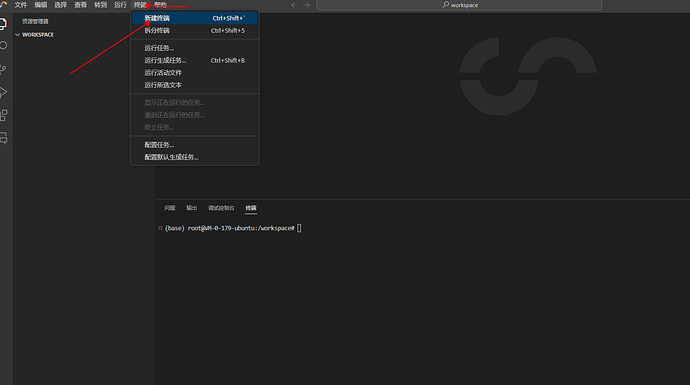Switch to the 调试控制台 (Debug Console) tab
690x385 pixels.
pyautogui.click(x=221, y=208)
